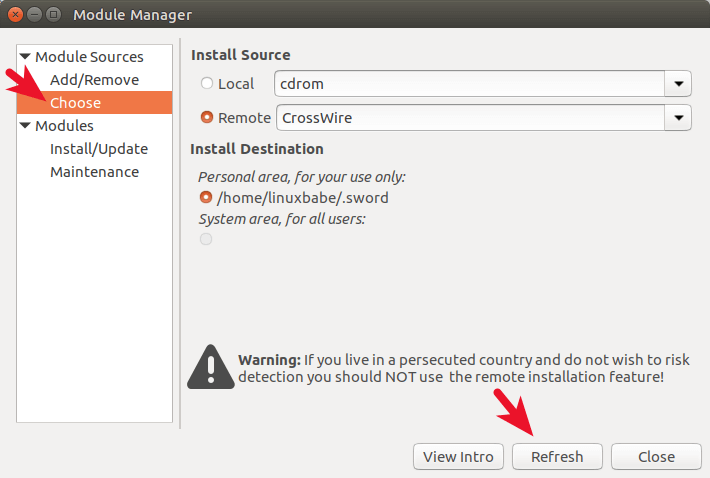Click the warning triangle icon
Screen dimensions: 710x478
[208, 366]
